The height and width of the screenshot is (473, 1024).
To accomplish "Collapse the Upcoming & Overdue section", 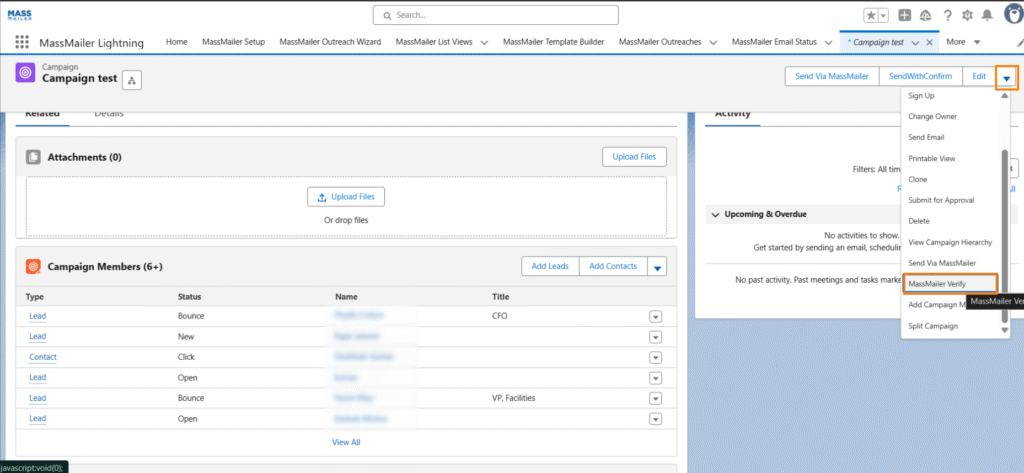I will [714, 214].
